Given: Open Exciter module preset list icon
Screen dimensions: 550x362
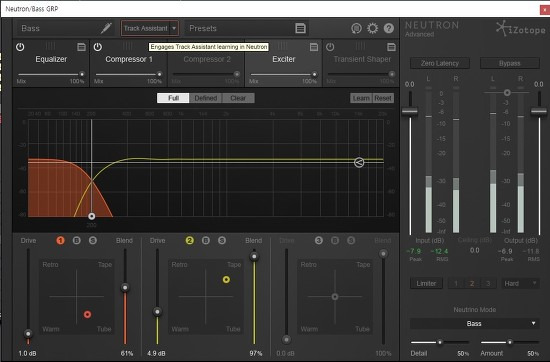Looking at the screenshot, I should (x=314, y=47).
